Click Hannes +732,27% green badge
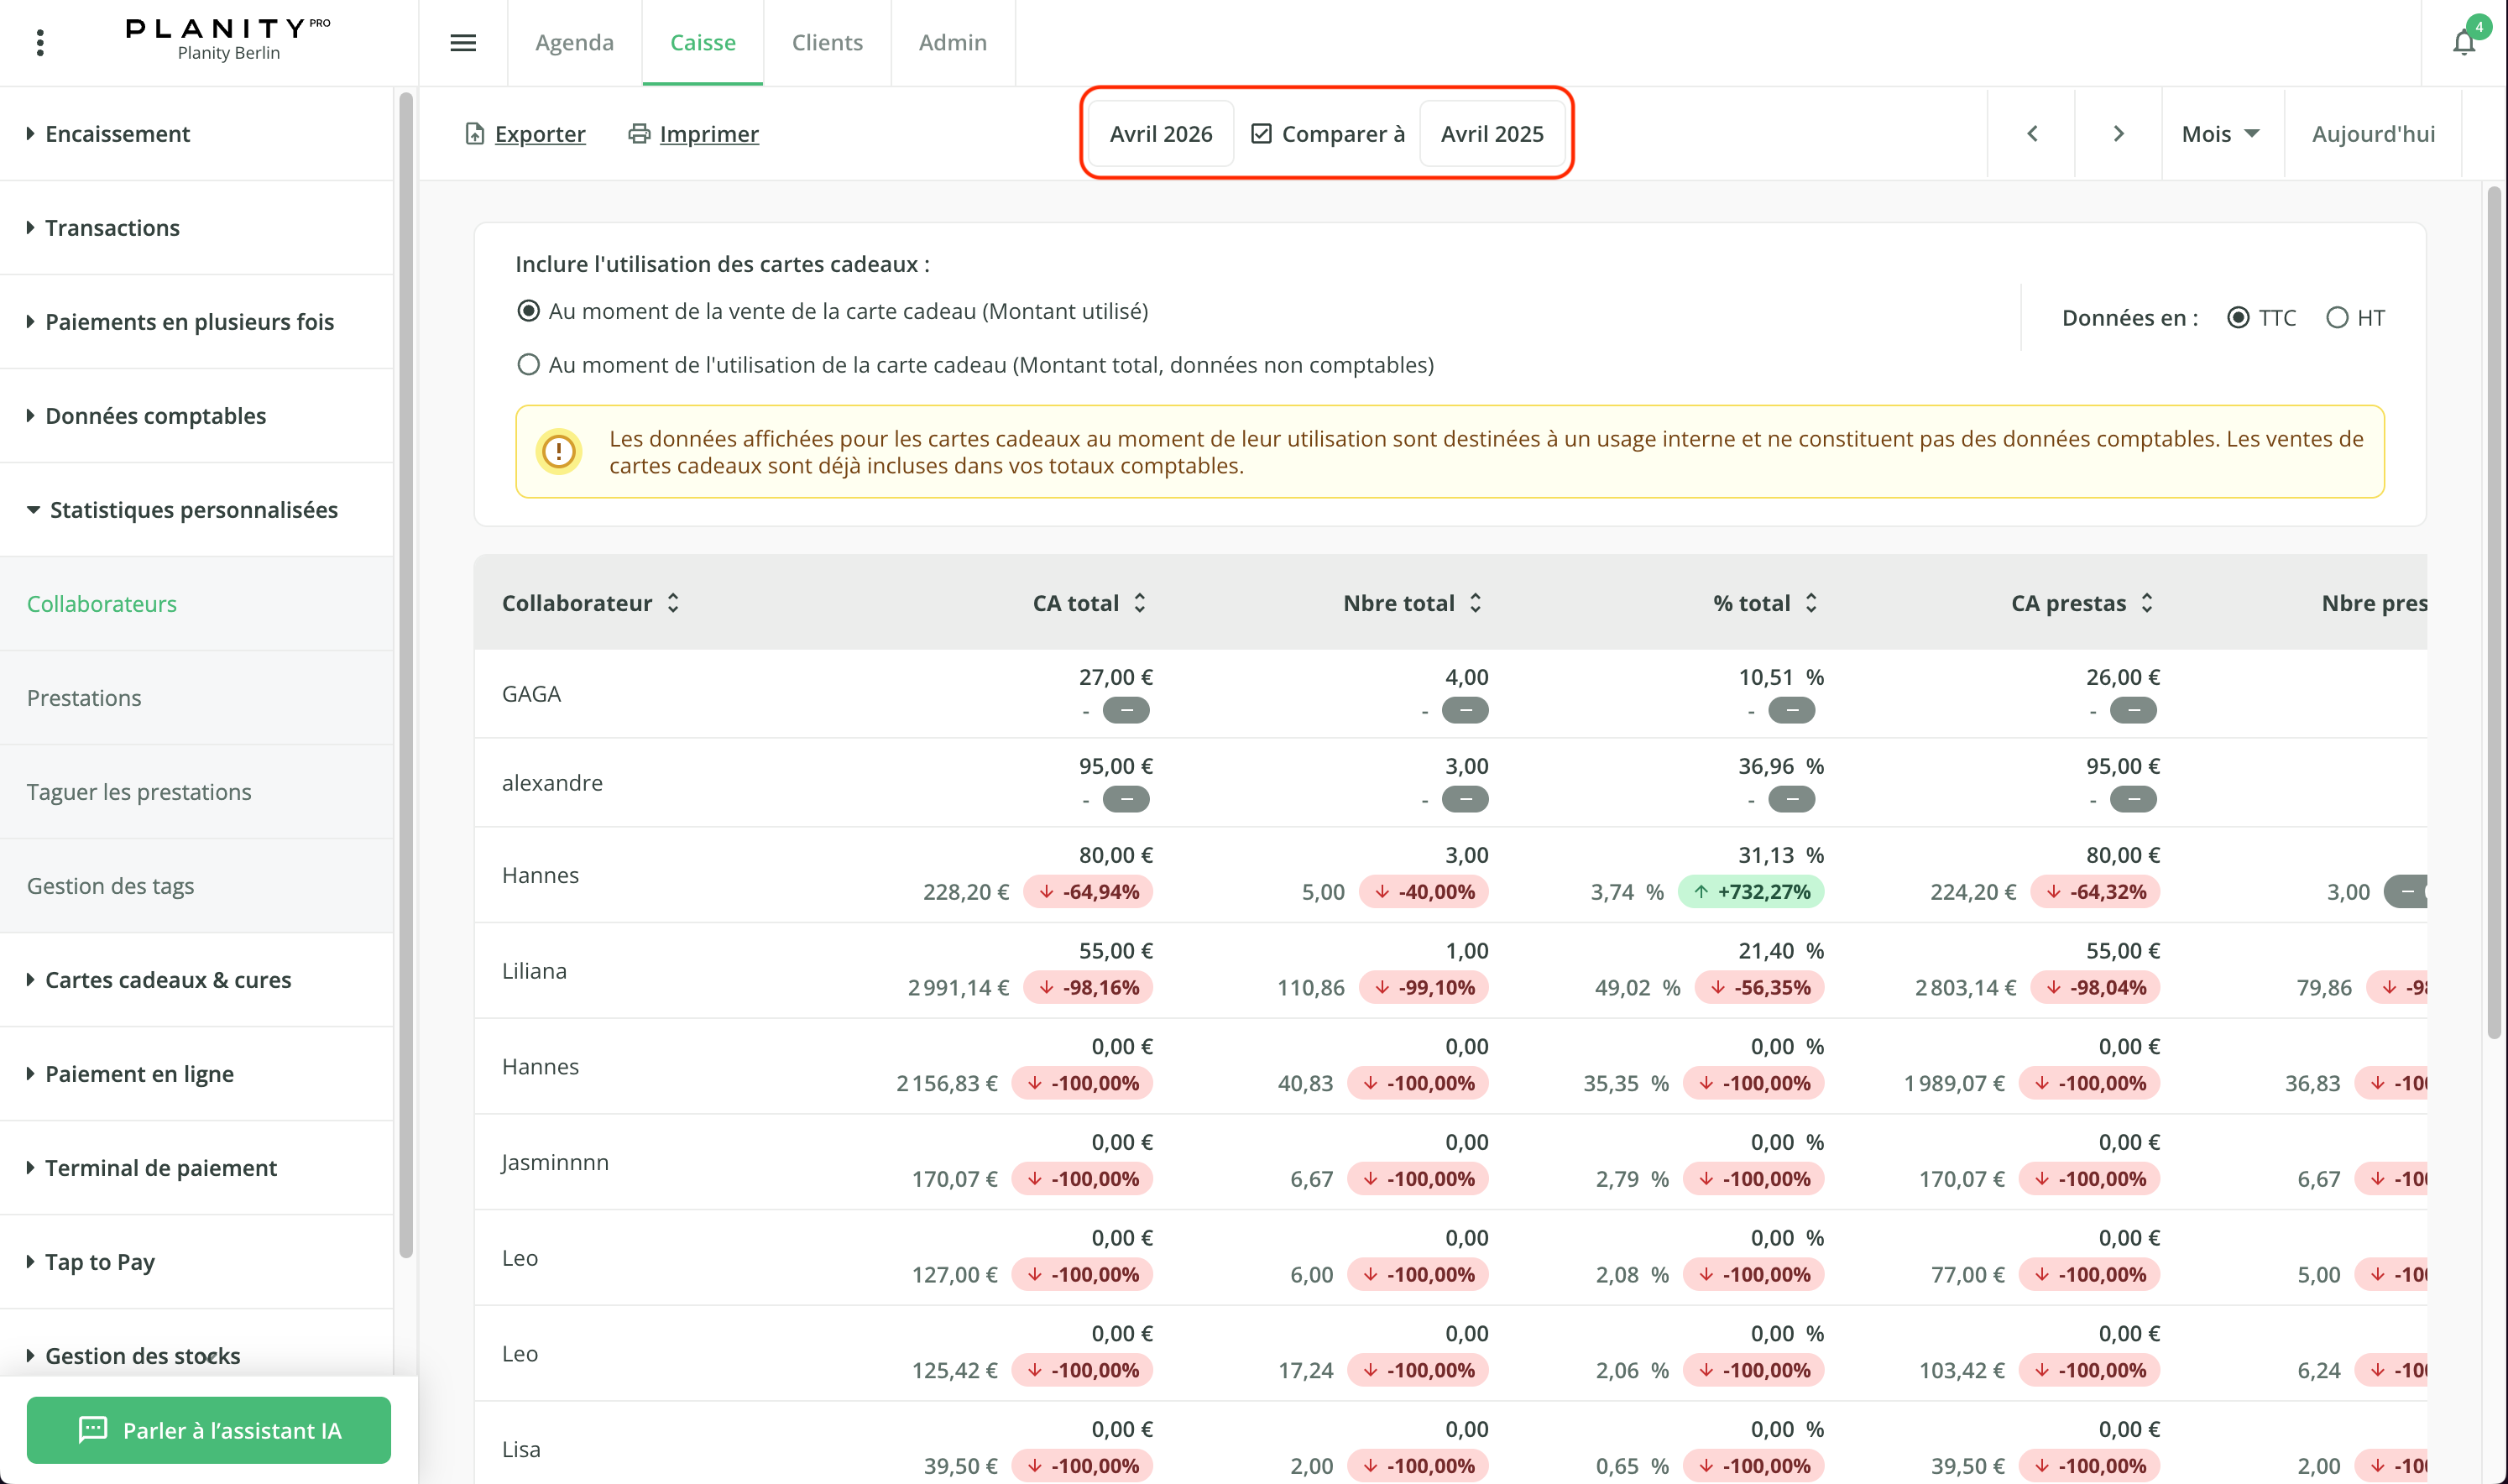Screen dimensions: 2508x1484 tap(1751, 892)
